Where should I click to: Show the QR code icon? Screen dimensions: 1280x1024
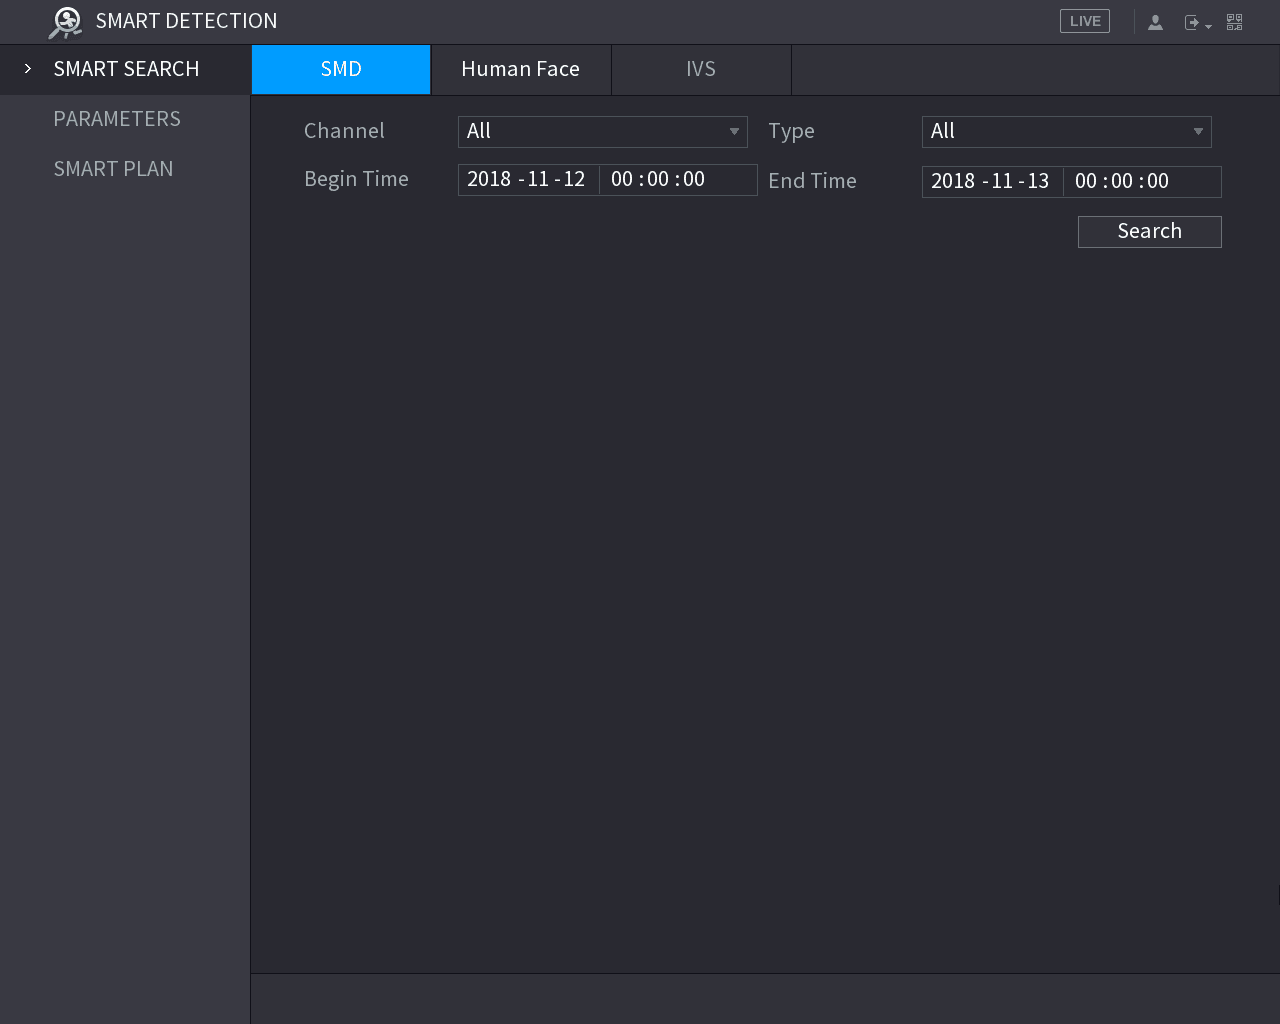point(1234,22)
